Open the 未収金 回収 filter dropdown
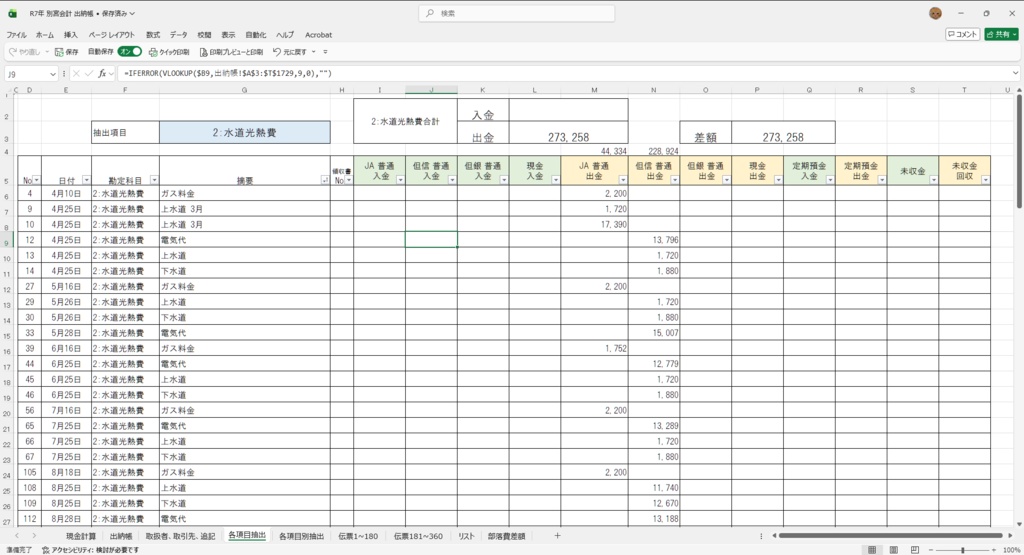The height and width of the screenshot is (555, 1024). click(985, 180)
